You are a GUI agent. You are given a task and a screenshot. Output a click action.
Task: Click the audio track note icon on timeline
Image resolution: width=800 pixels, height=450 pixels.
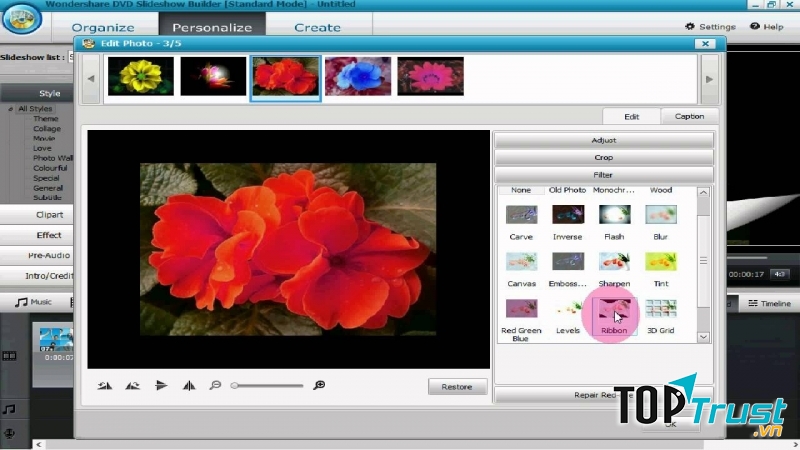tap(9, 409)
